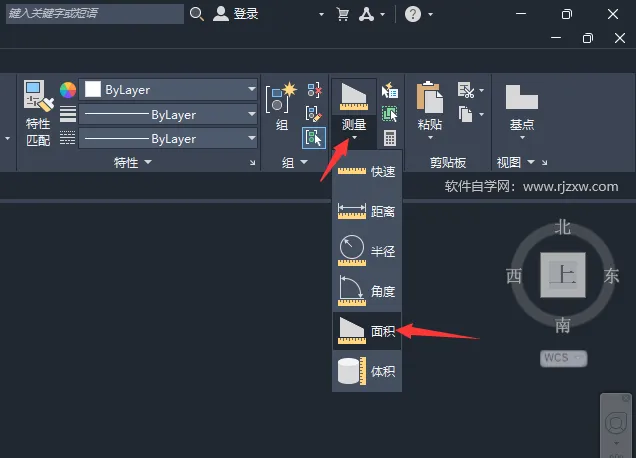Click the keyword search input field
This screenshot has width=636, height=458.
(x=95, y=14)
